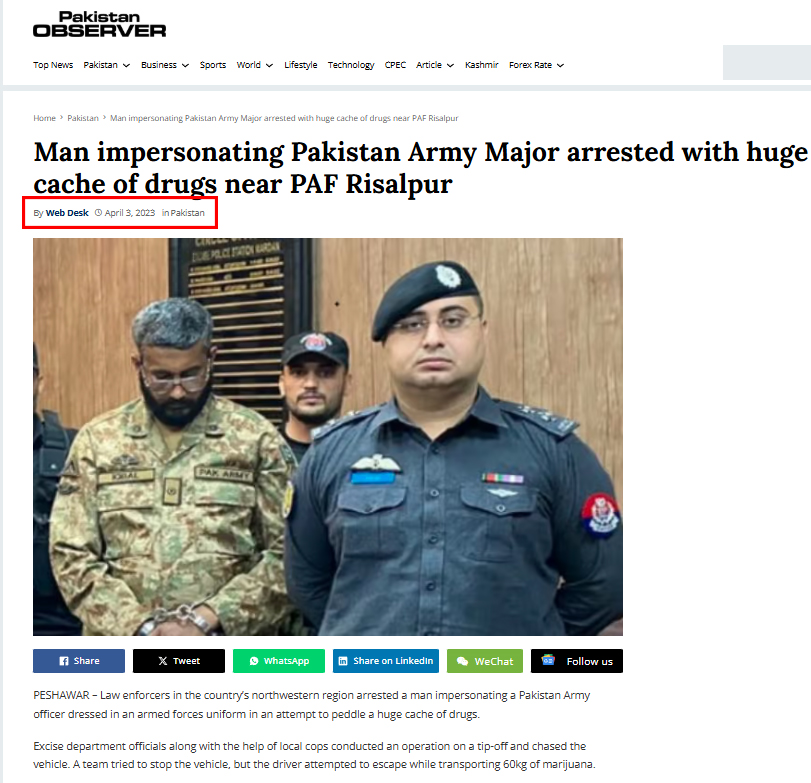Image resolution: width=811 pixels, height=783 pixels.
Task: Click the Home breadcrumb link
Action: (x=44, y=118)
